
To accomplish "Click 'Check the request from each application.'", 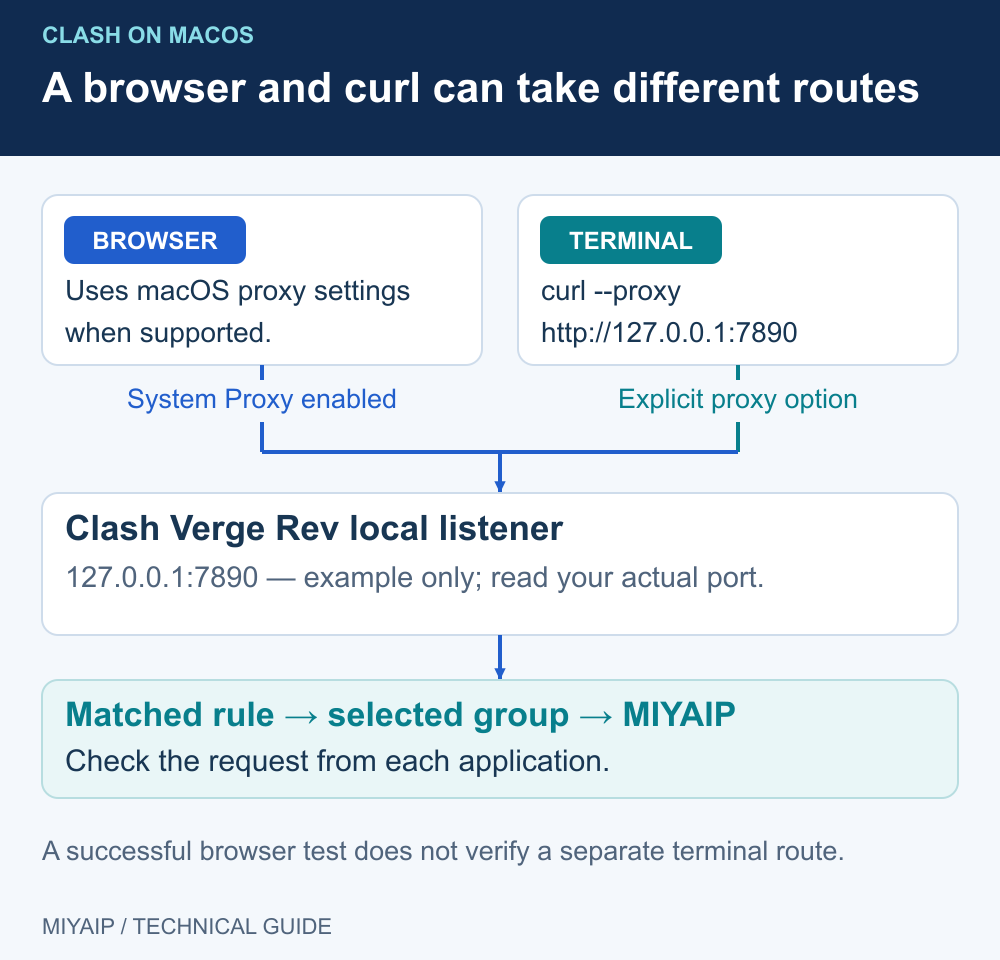I will click(337, 762).
